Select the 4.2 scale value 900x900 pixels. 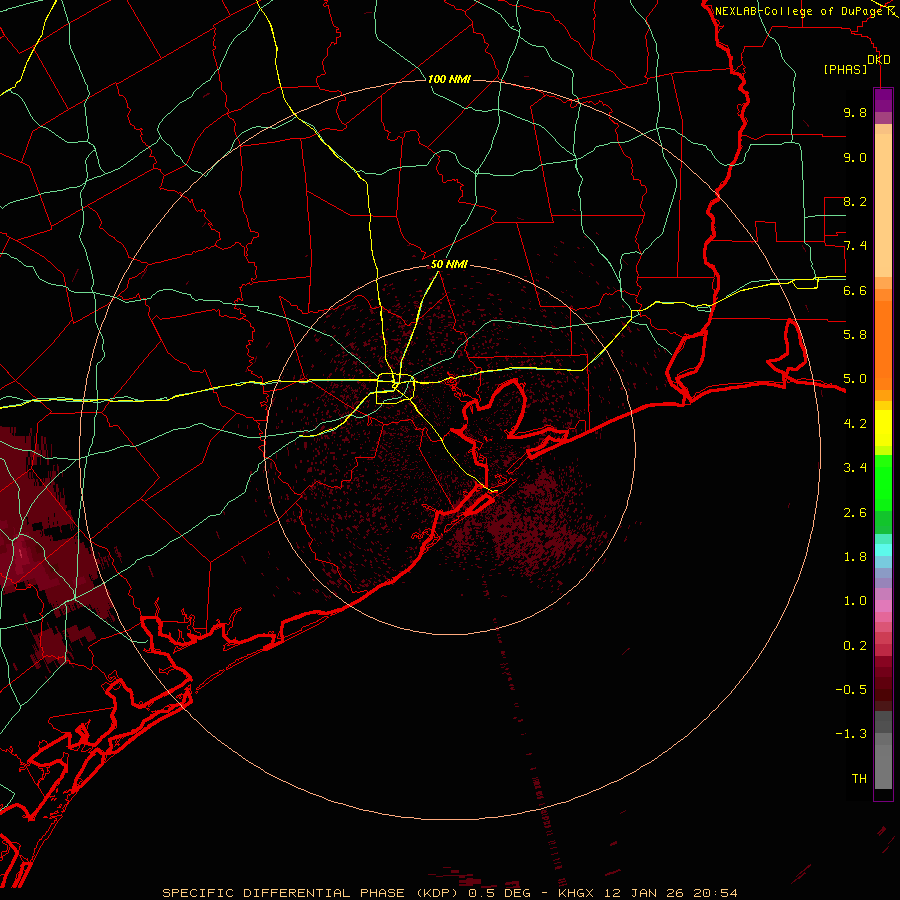click(x=855, y=424)
